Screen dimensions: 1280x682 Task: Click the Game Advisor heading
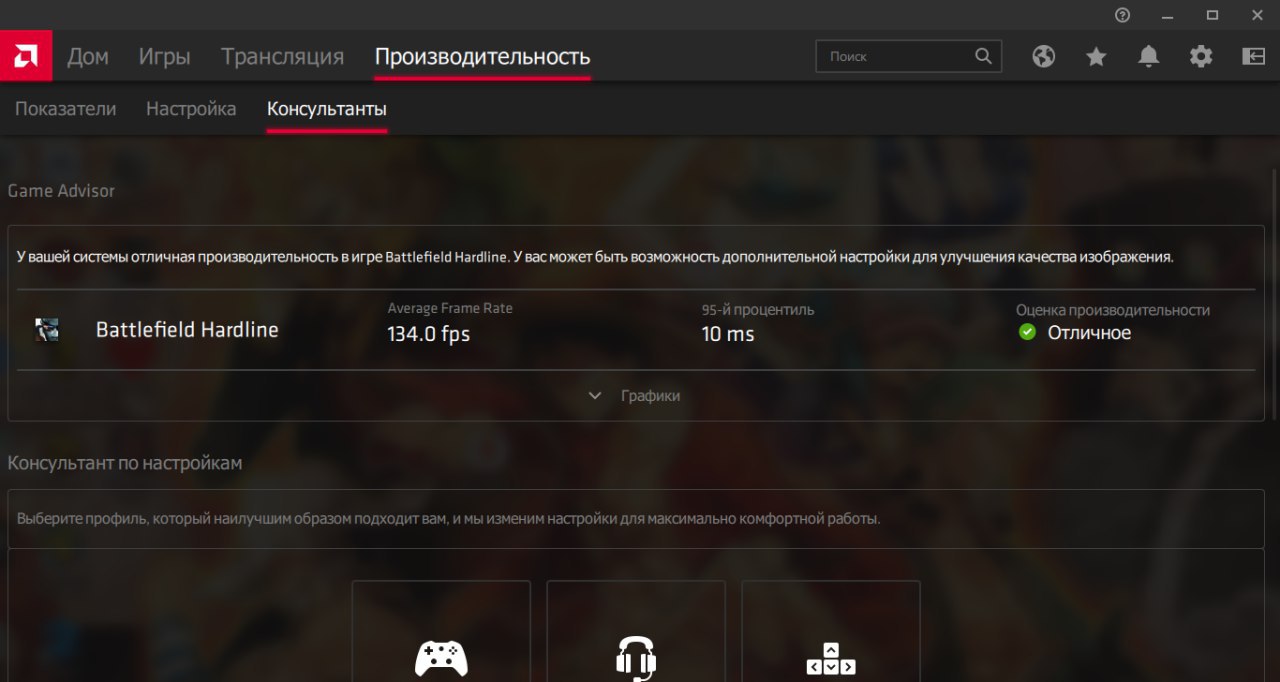tap(61, 190)
